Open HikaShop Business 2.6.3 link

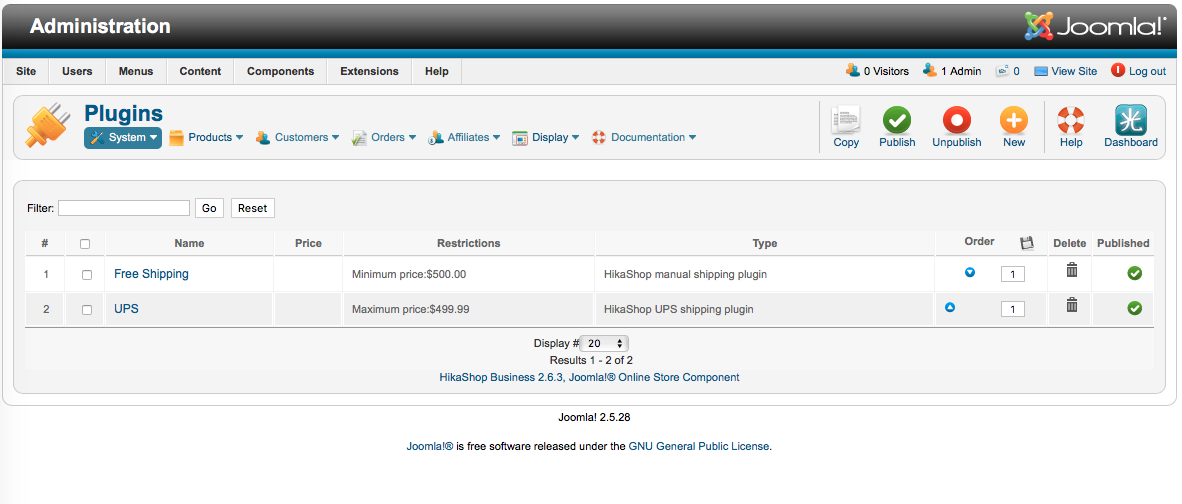pyautogui.click(x=589, y=377)
